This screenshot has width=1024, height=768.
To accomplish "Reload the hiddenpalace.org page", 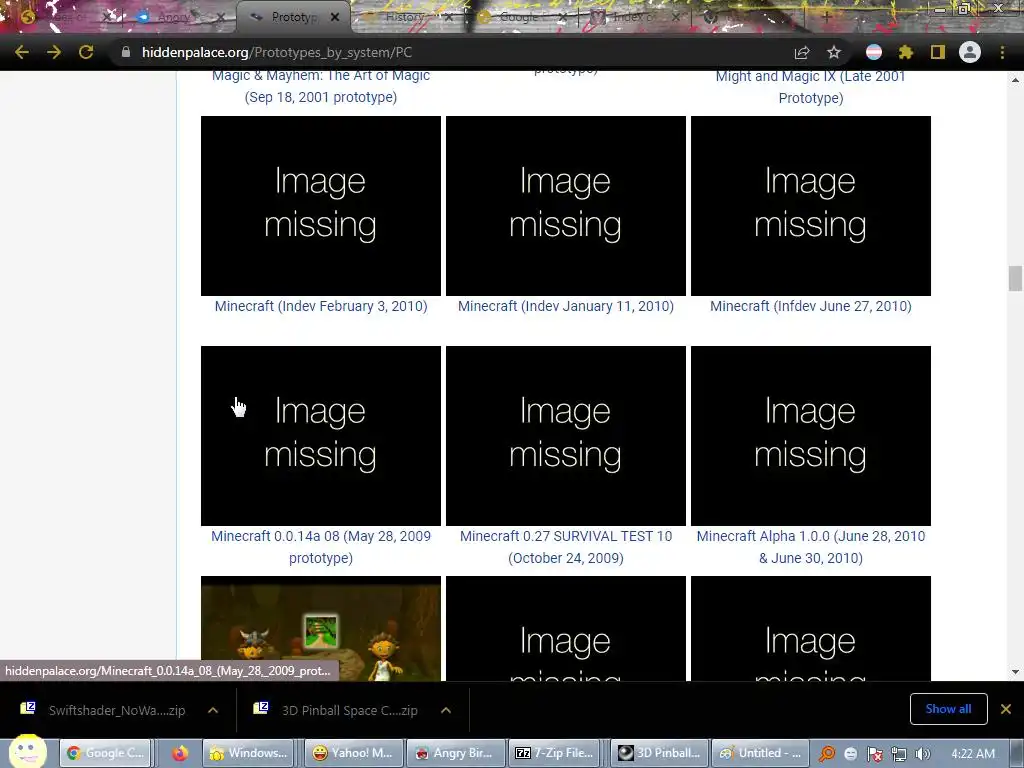I will (x=86, y=52).
